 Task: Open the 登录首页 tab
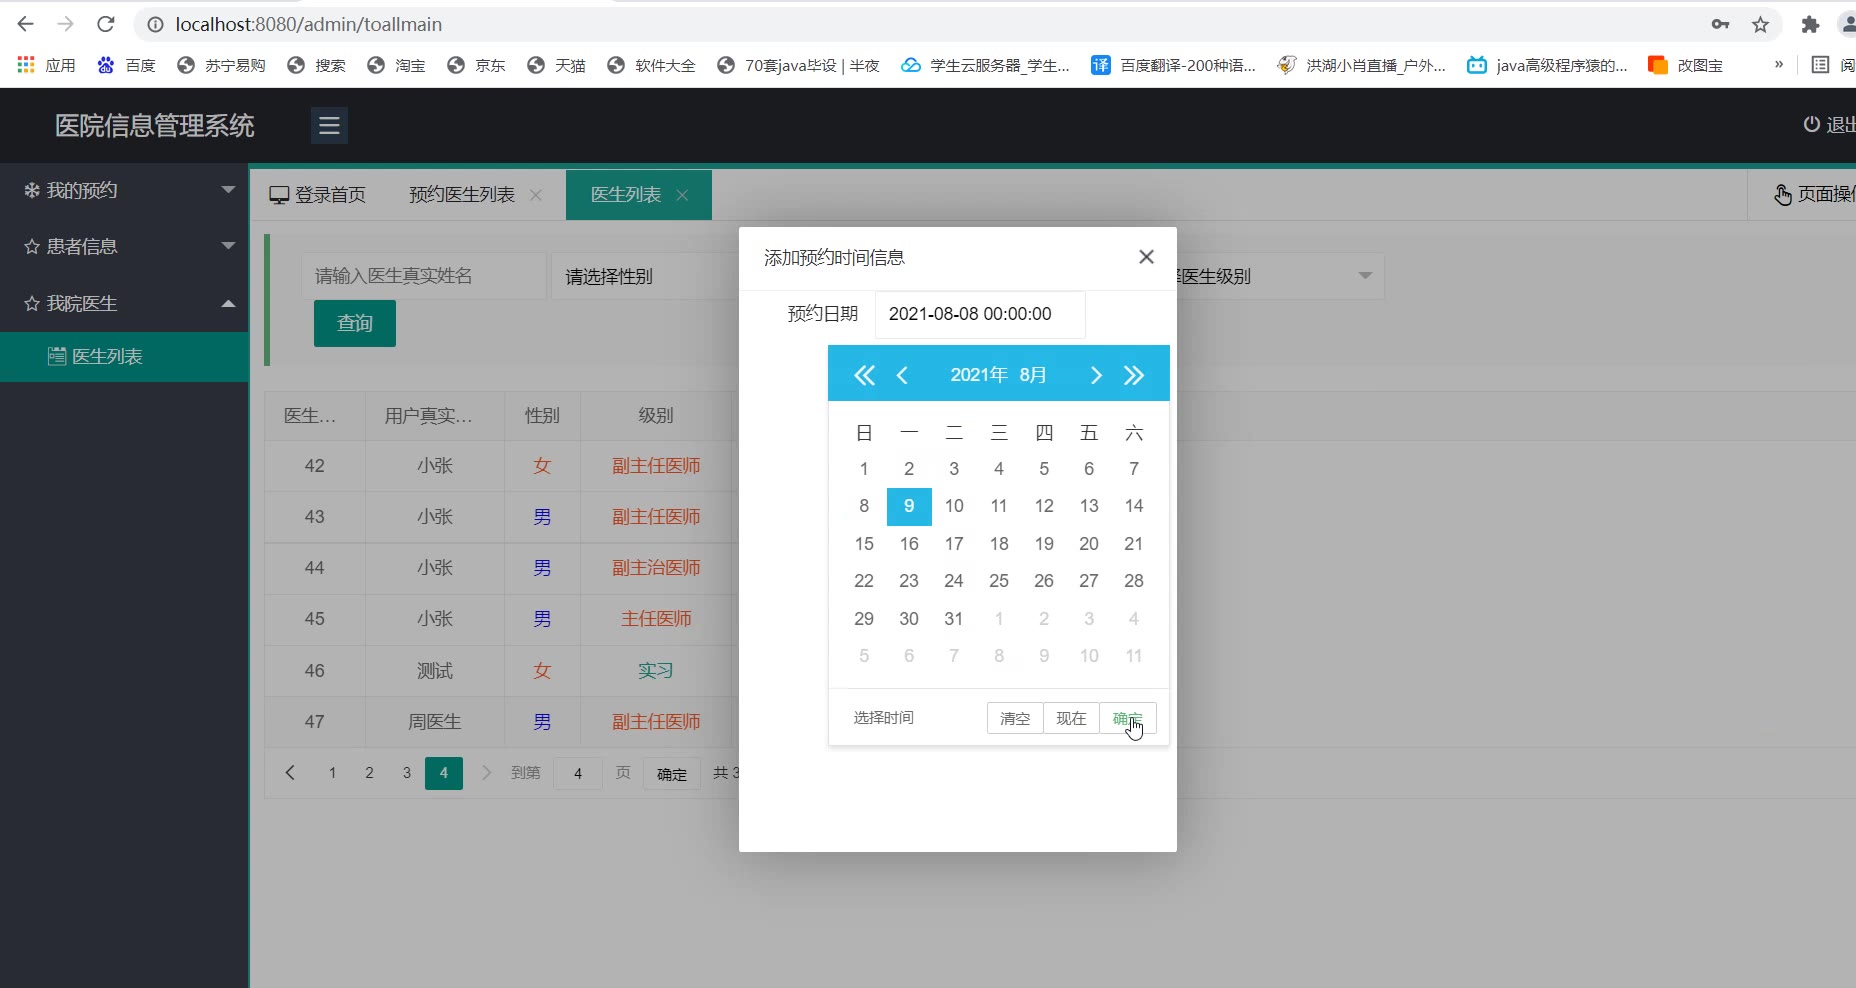click(318, 195)
